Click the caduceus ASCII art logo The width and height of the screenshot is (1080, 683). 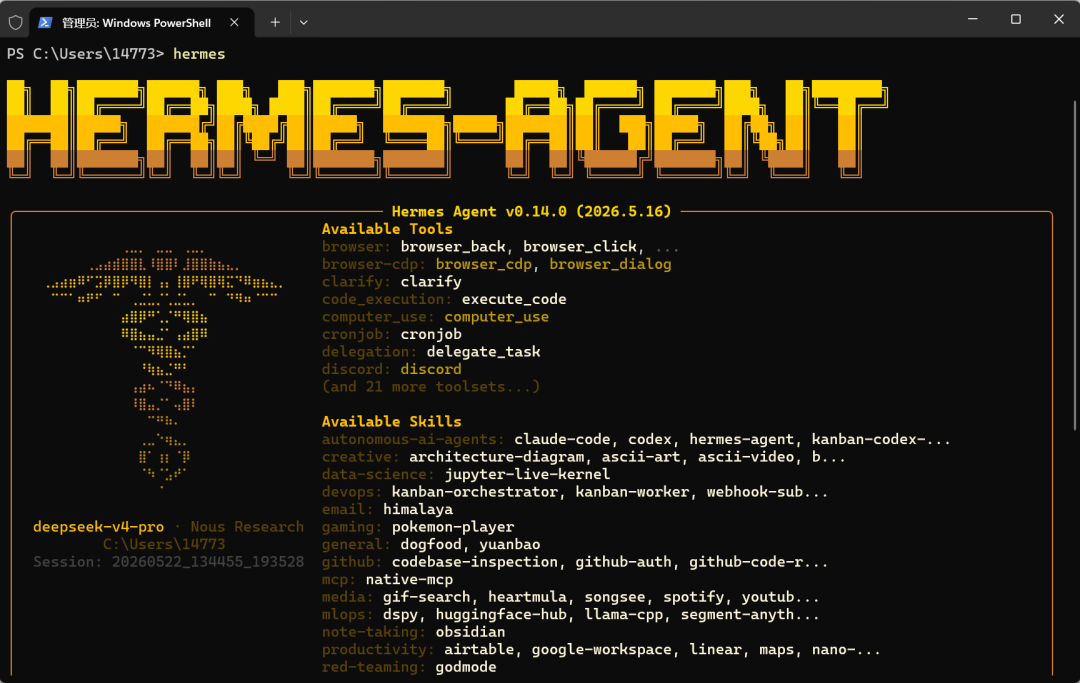tap(164, 368)
